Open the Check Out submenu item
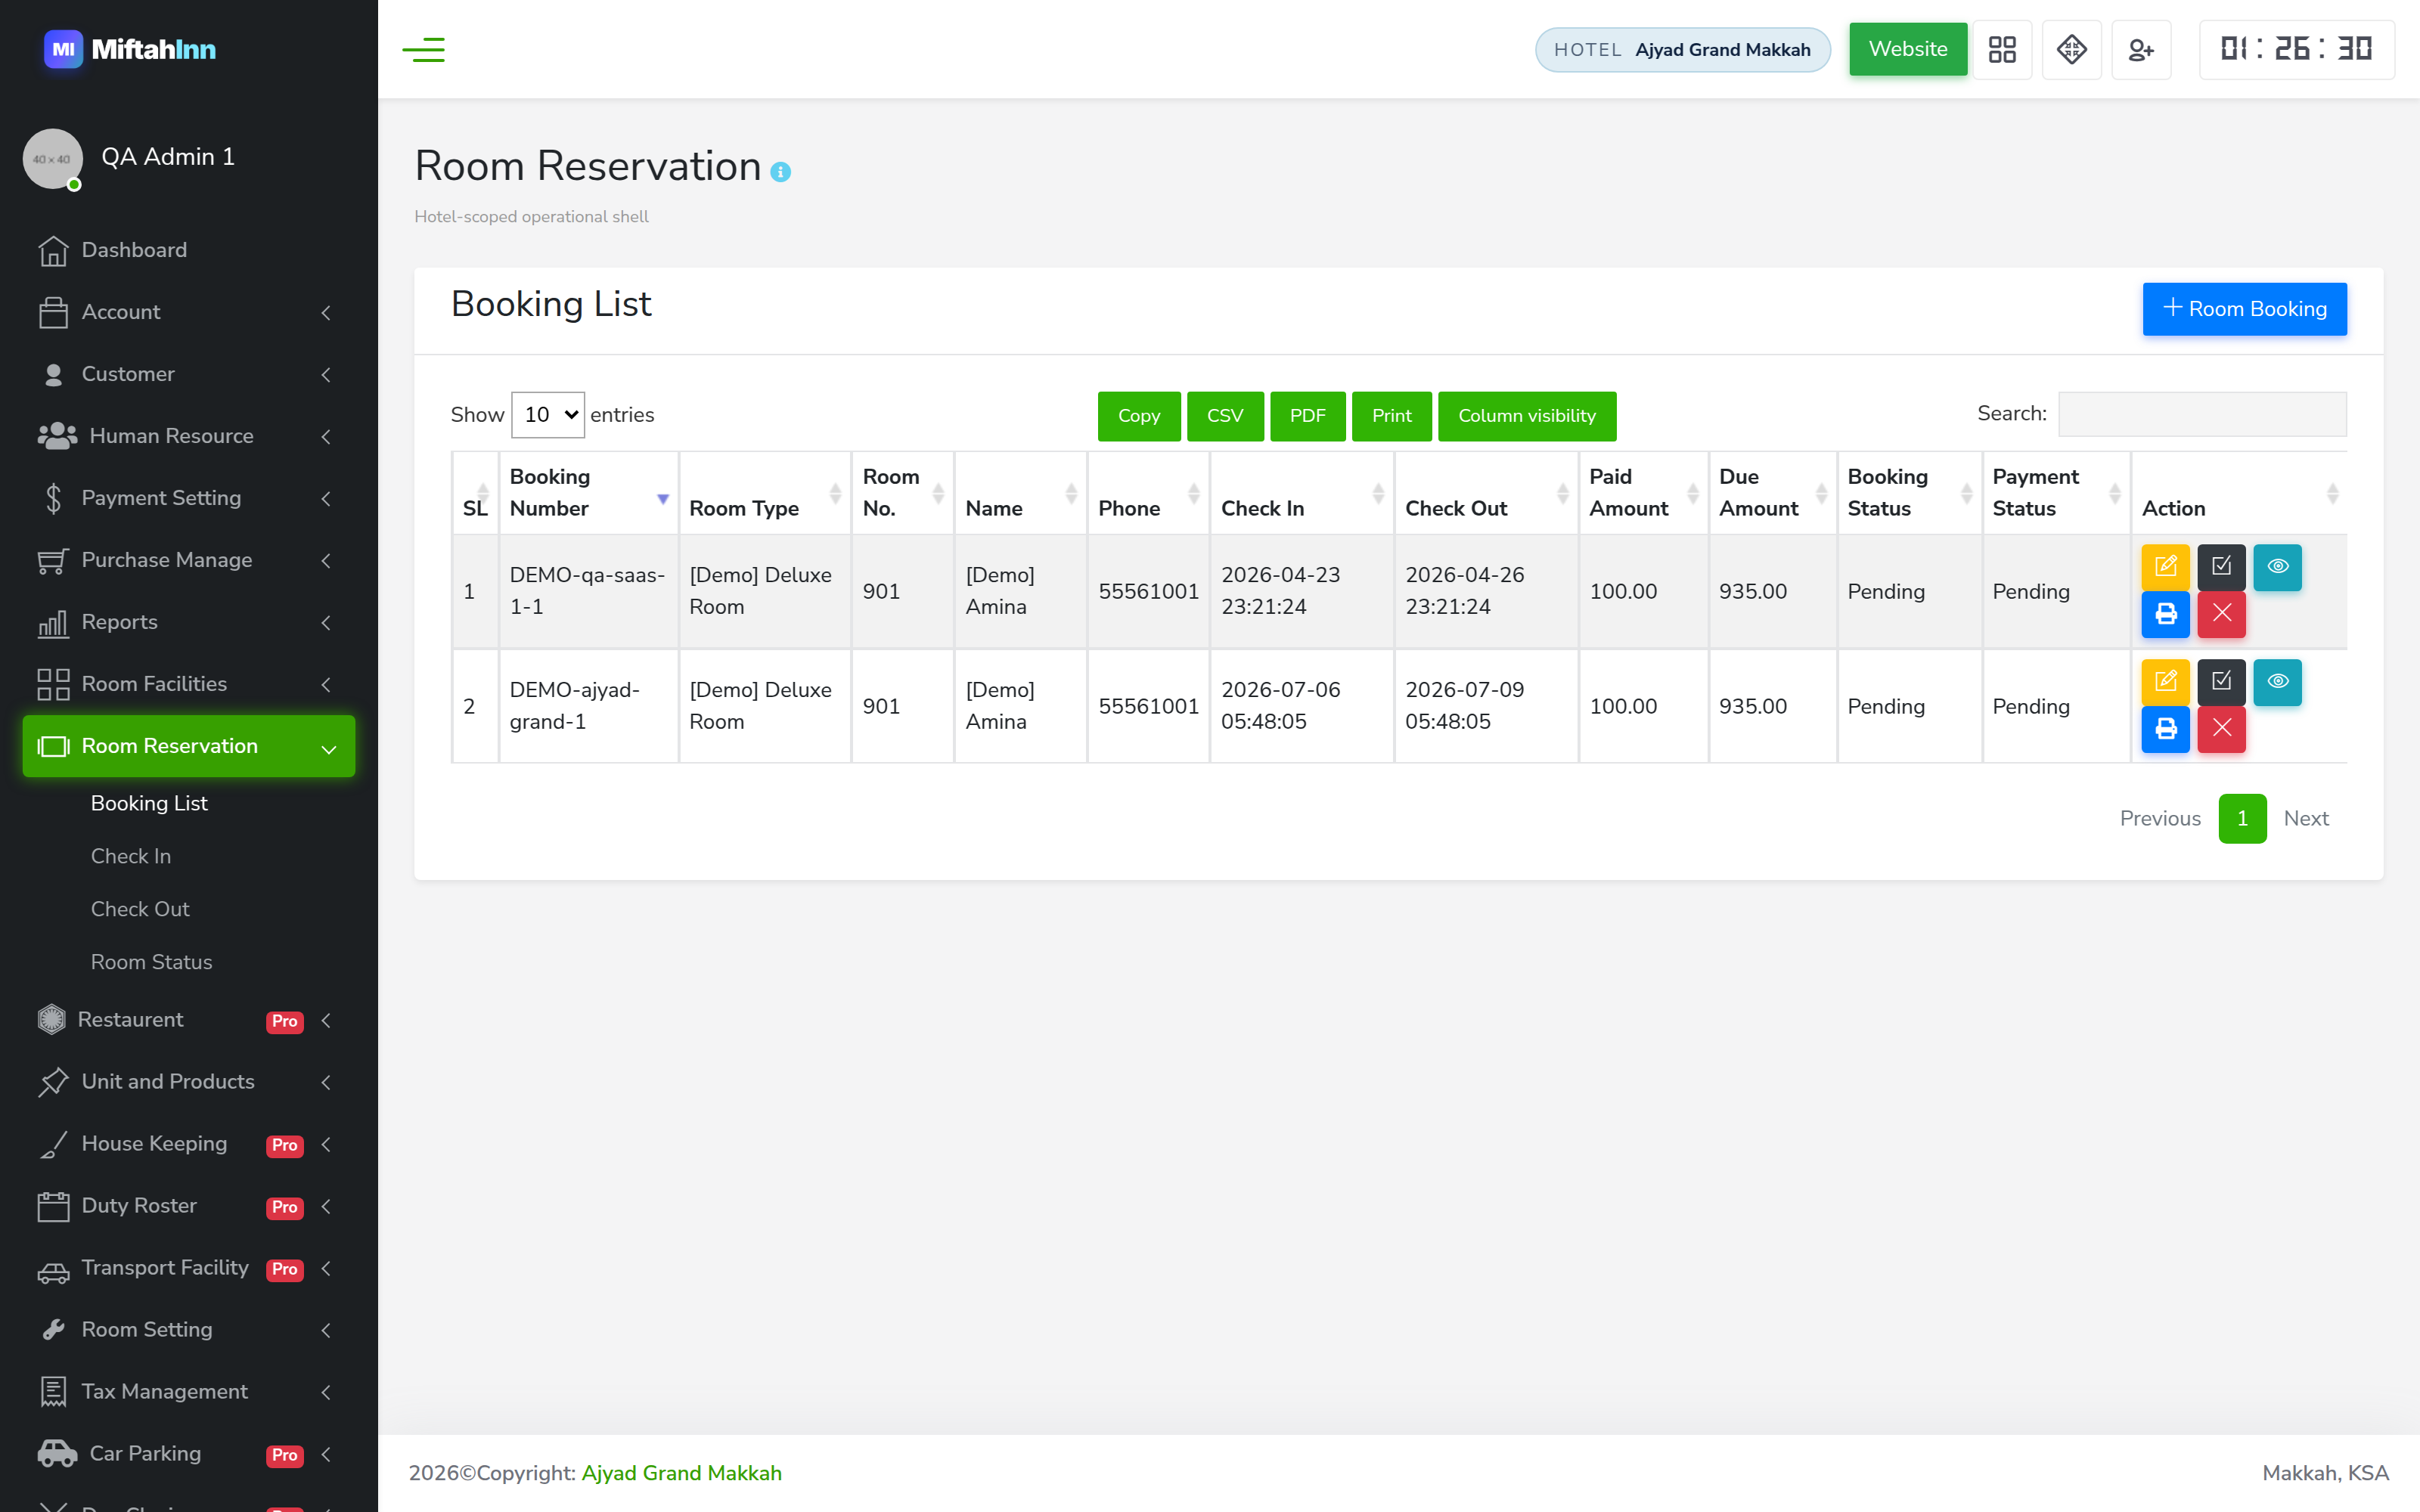Viewport: 2420px width, 1512px height. 140,909
